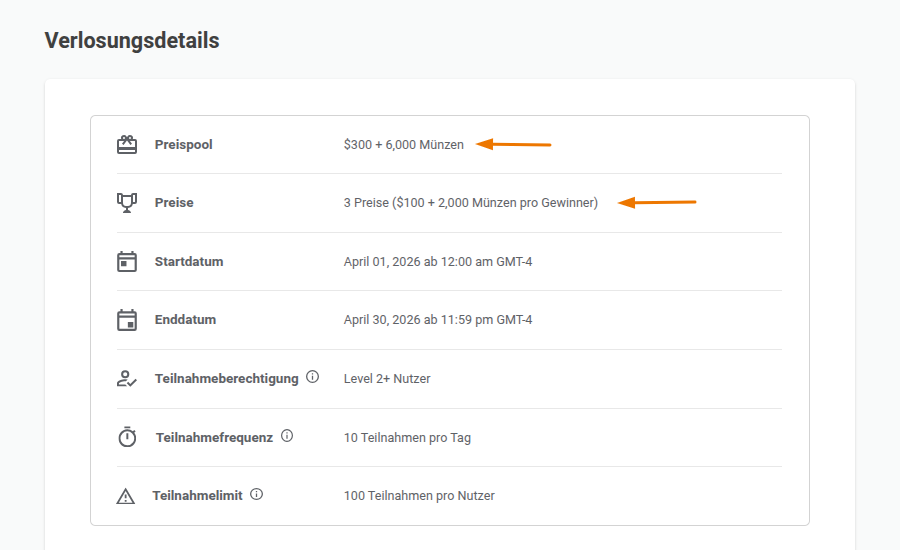Click the value "10 Teilnahmen pro Tag"
Image resolution: width=900 pixels, height=550 pixels.
[x=407, y=438]
